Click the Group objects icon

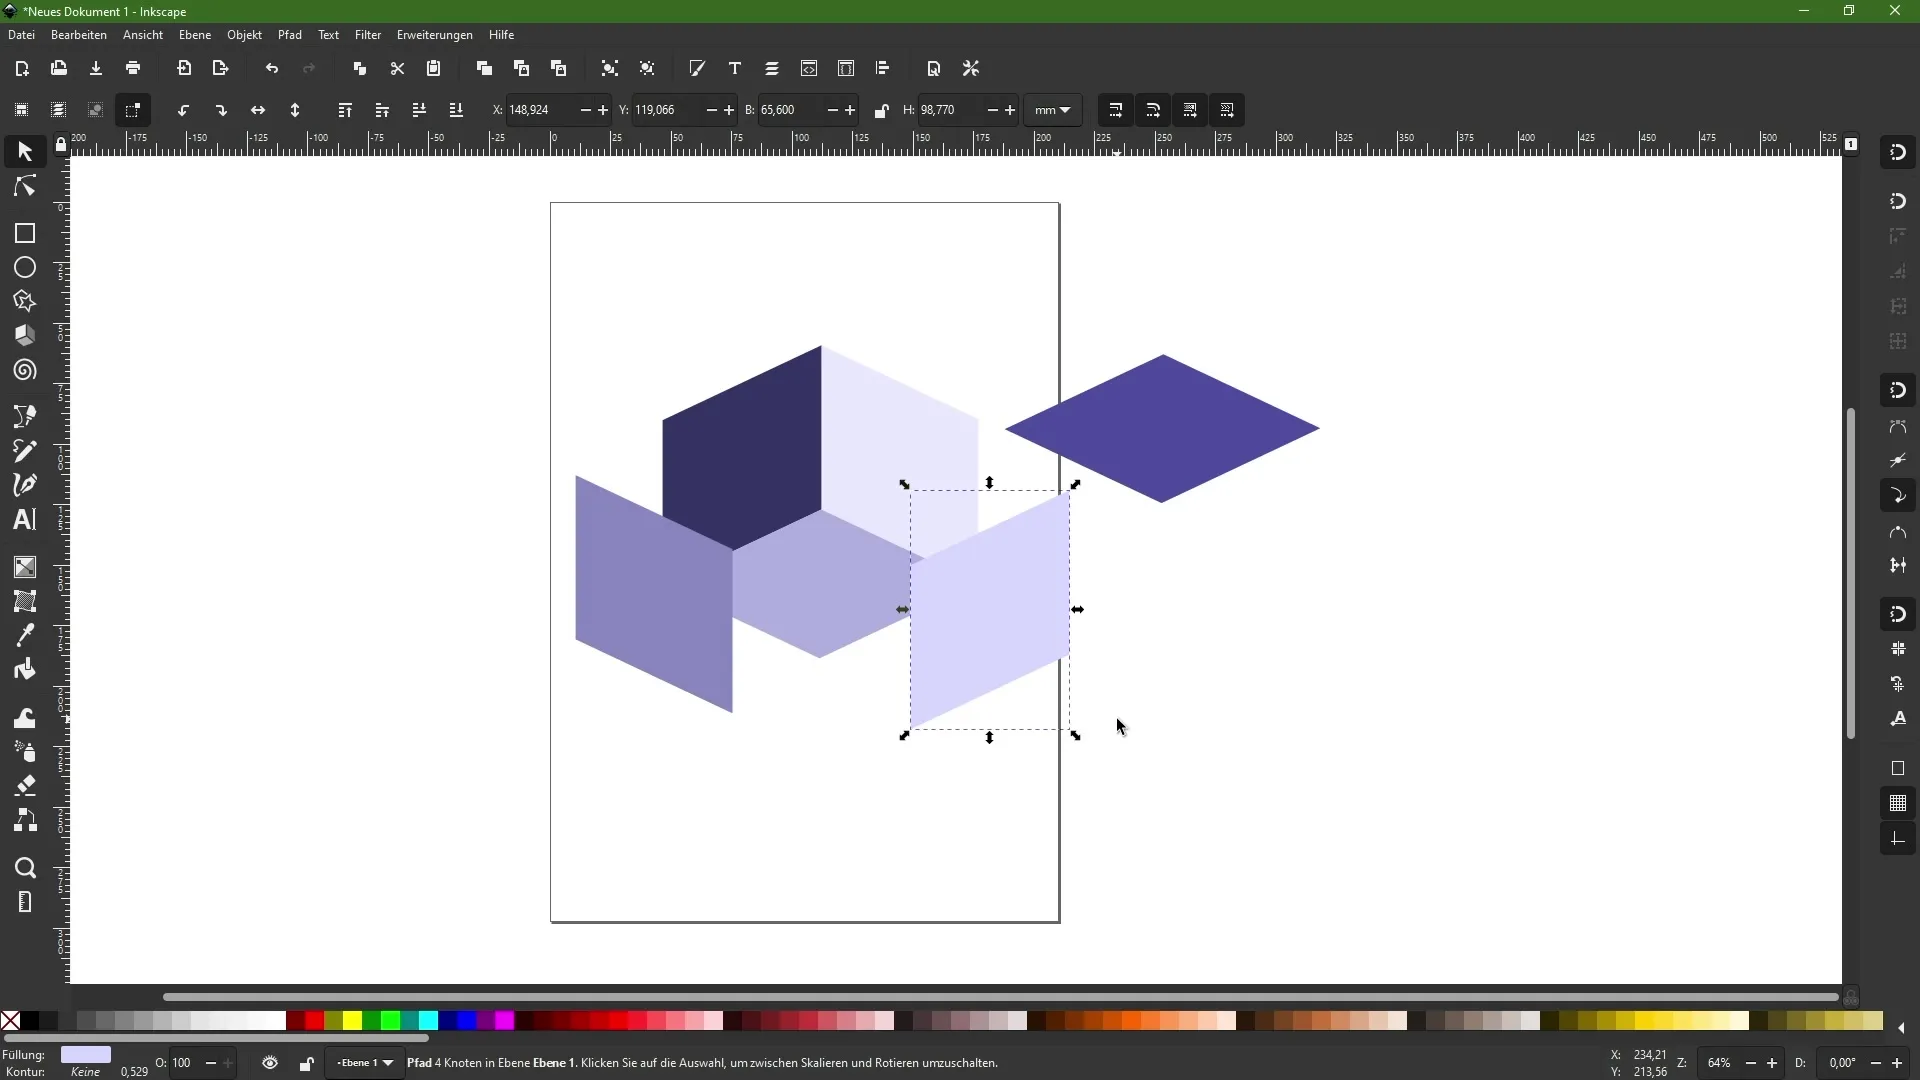(x=609, y=68)
